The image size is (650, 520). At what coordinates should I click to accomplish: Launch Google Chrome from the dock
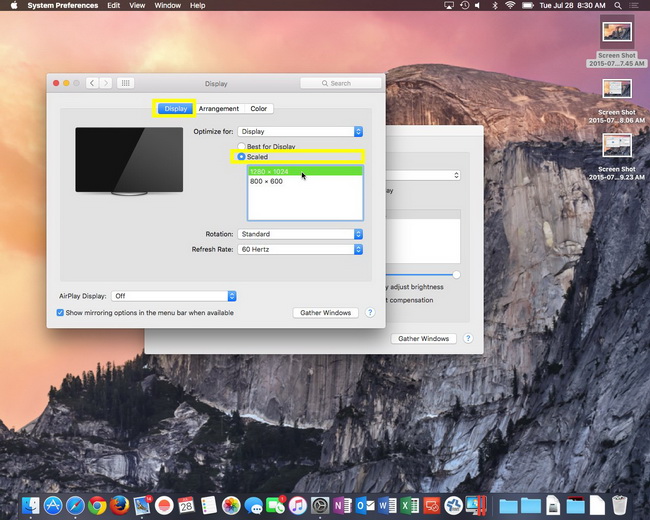click(97, 505)
